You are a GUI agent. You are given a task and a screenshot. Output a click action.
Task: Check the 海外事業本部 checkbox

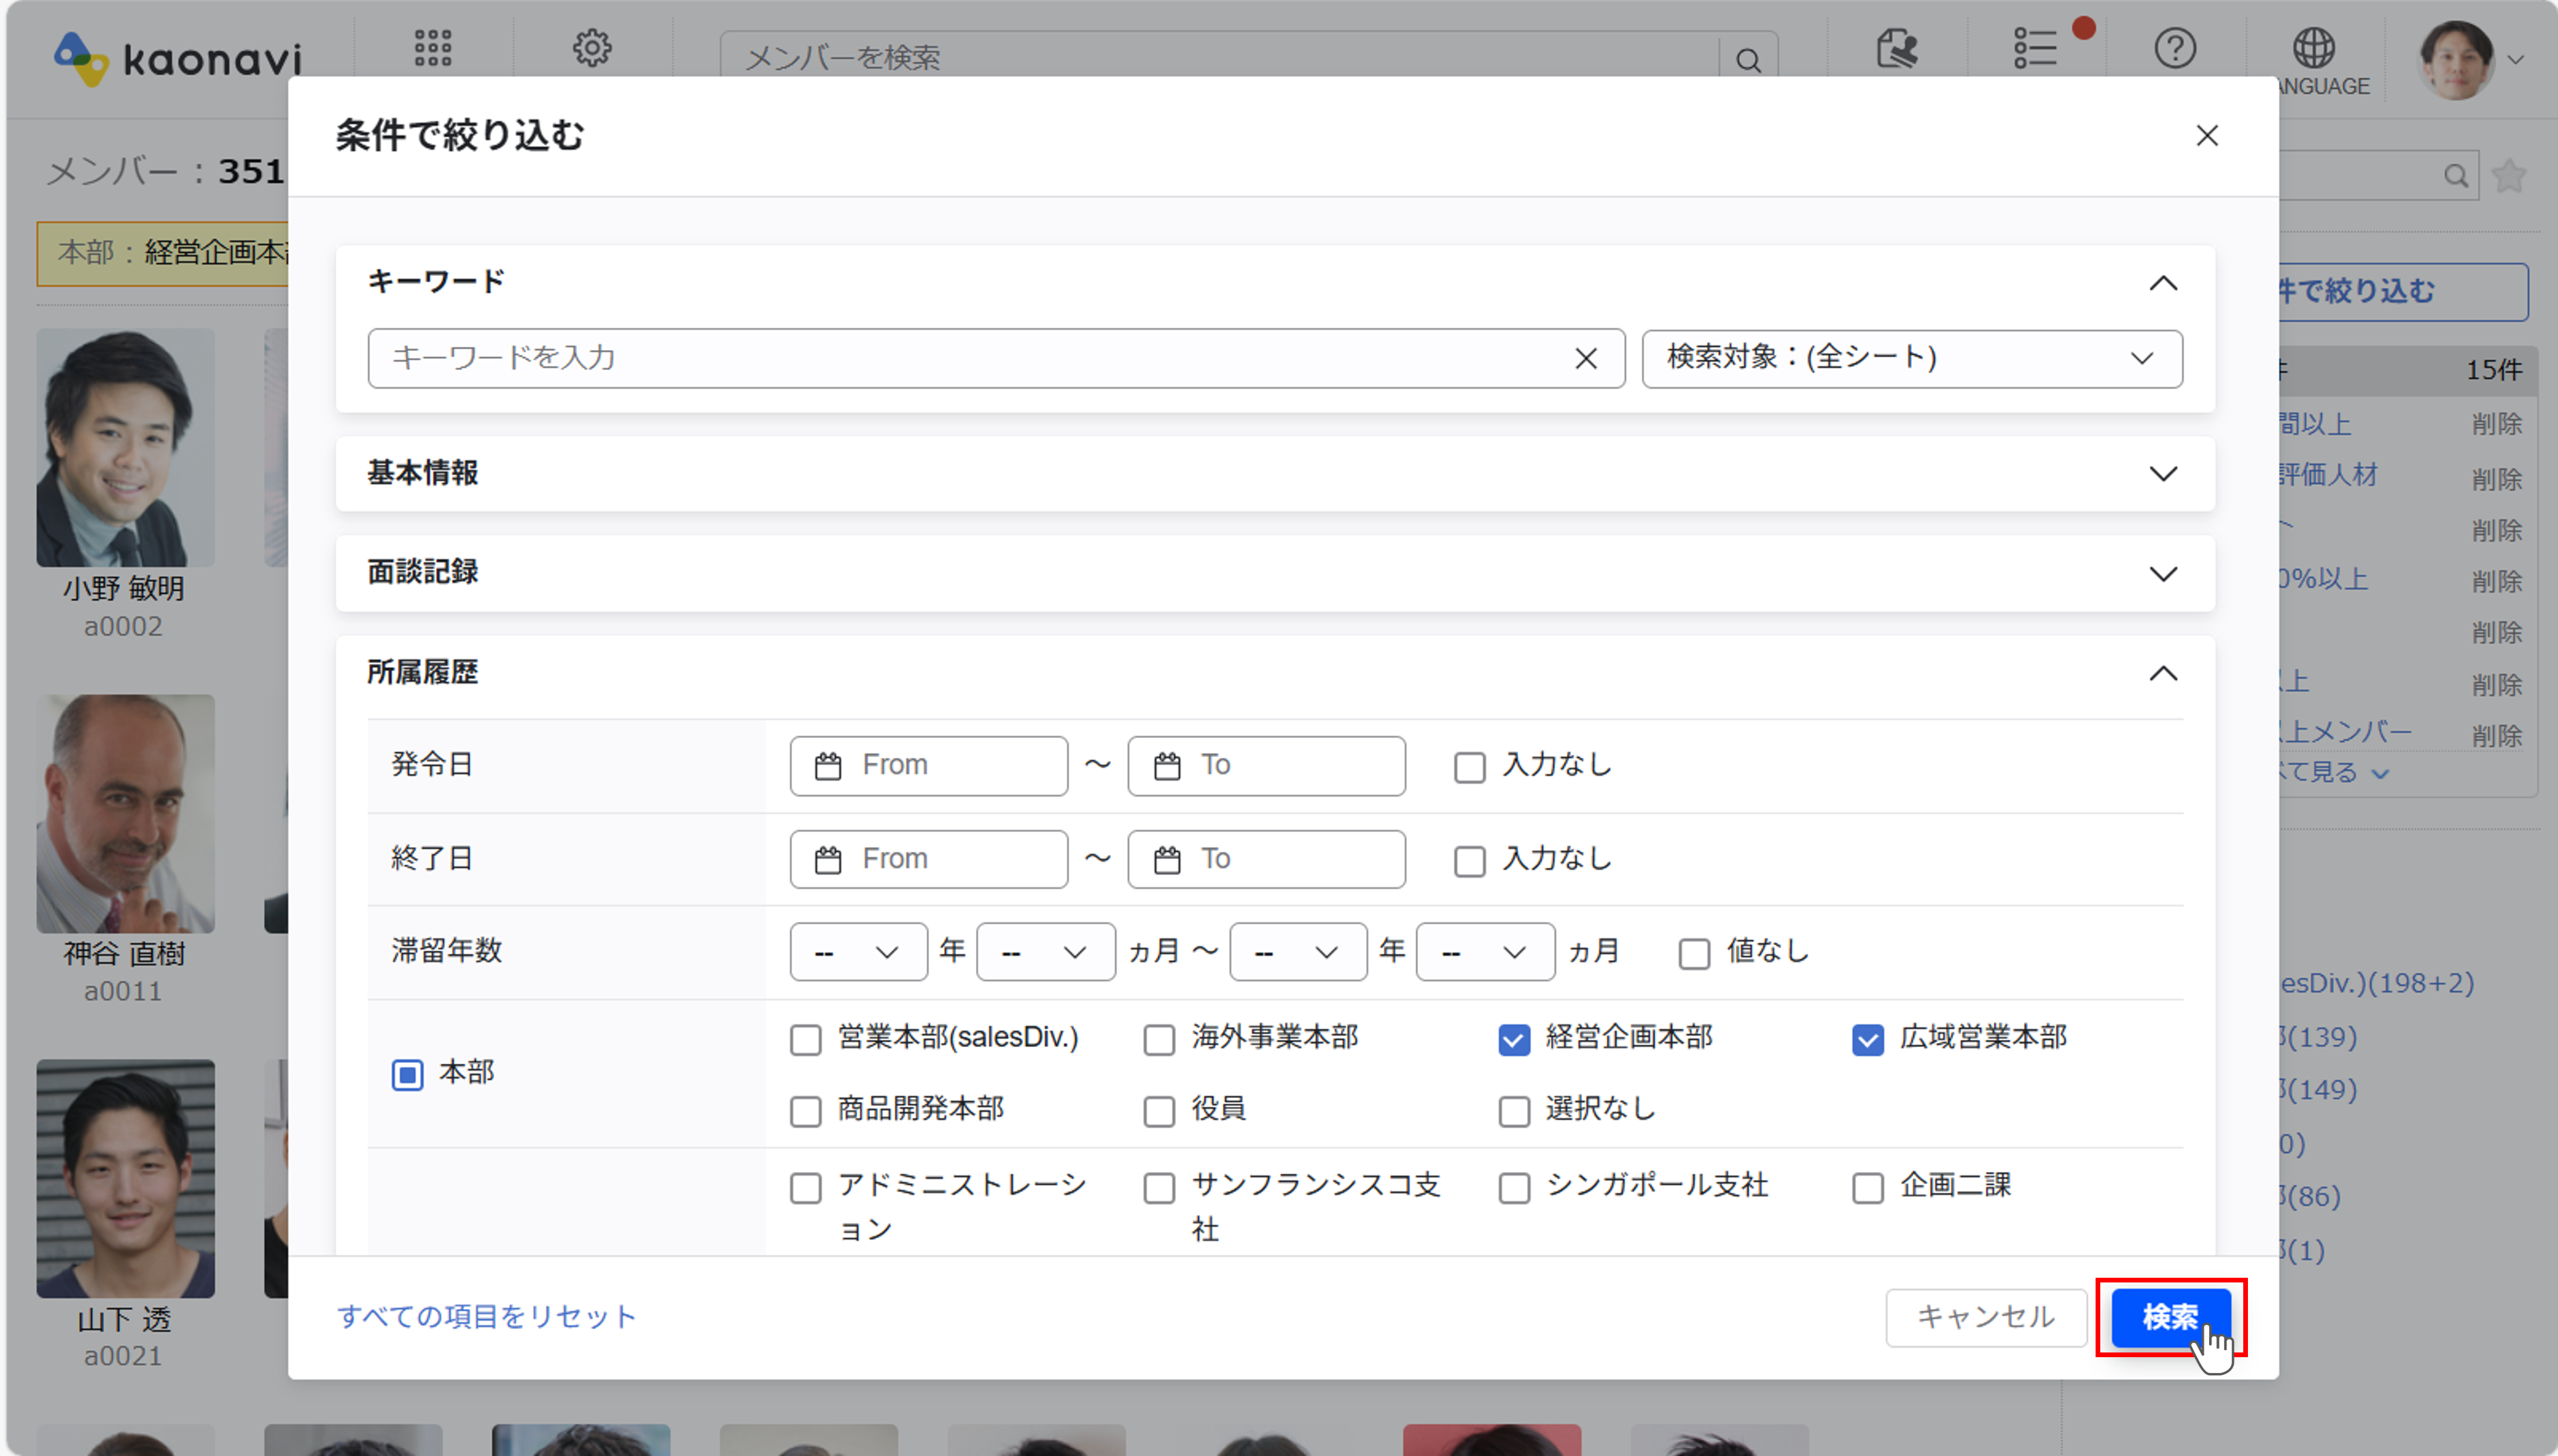pos(1159,1040)
